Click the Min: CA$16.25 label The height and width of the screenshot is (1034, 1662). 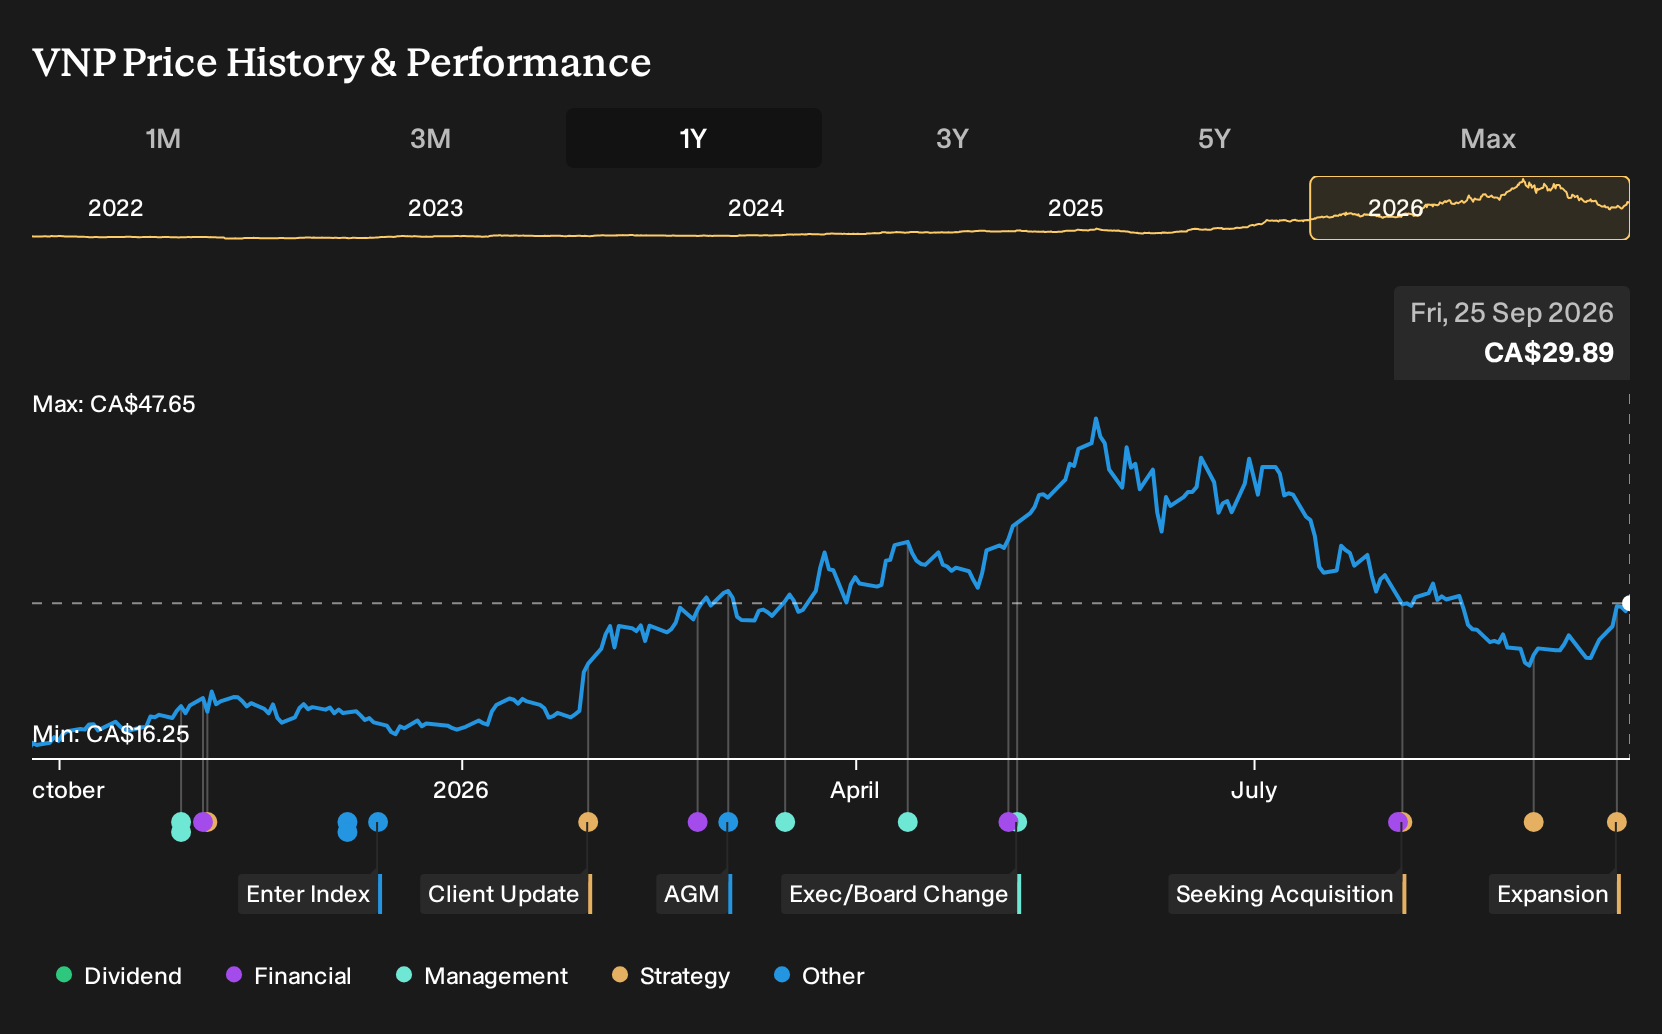(x=111, y=734)
